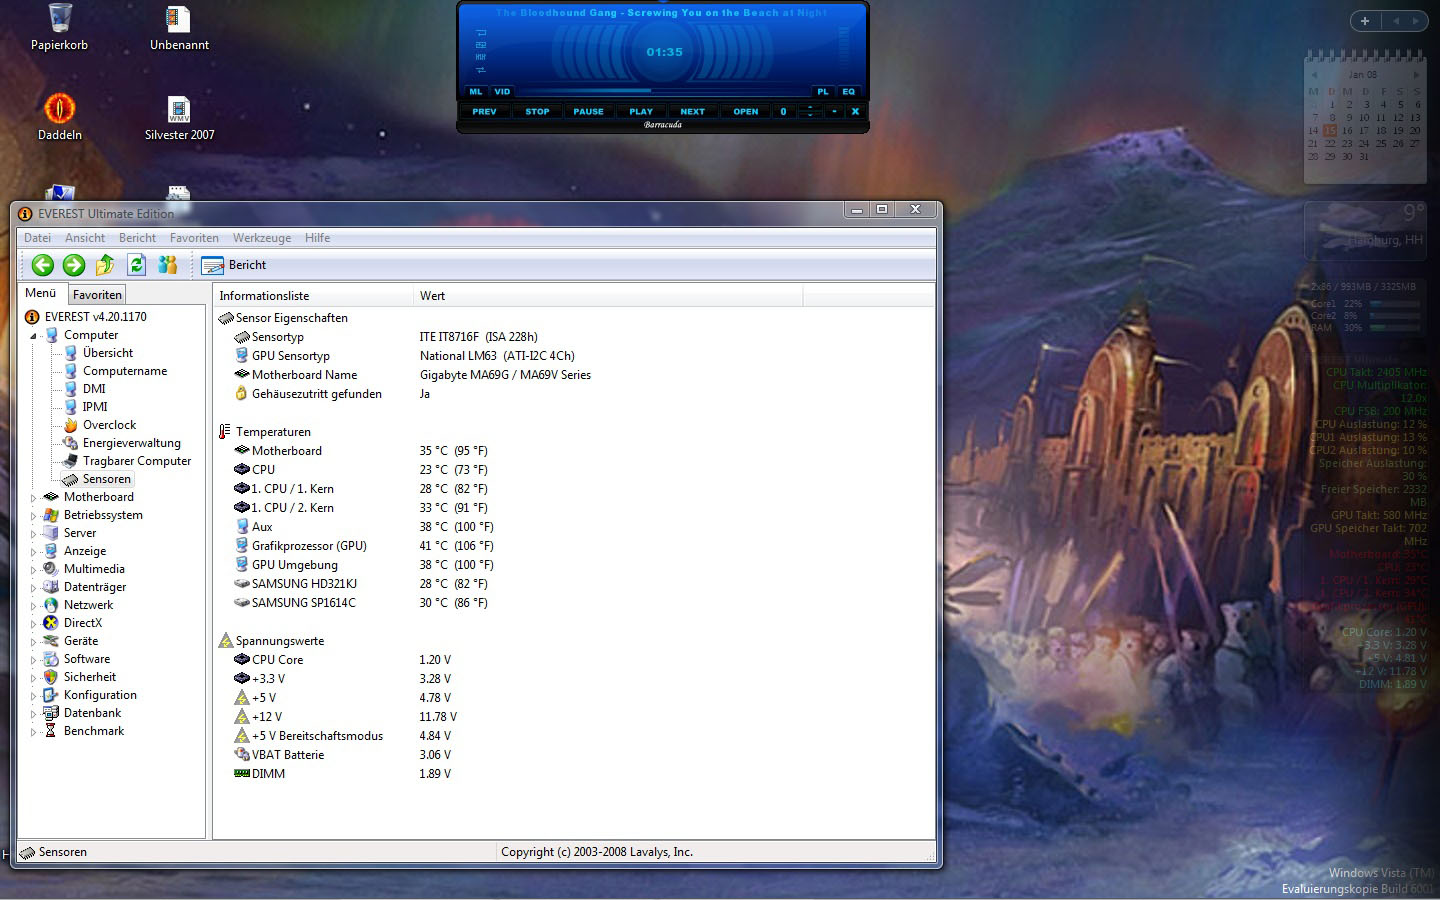Toggle the PL playlist button in player

[x=822, y=91]
